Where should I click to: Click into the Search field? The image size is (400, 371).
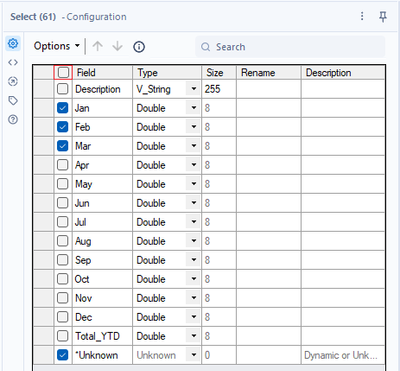tap(290, 47)
